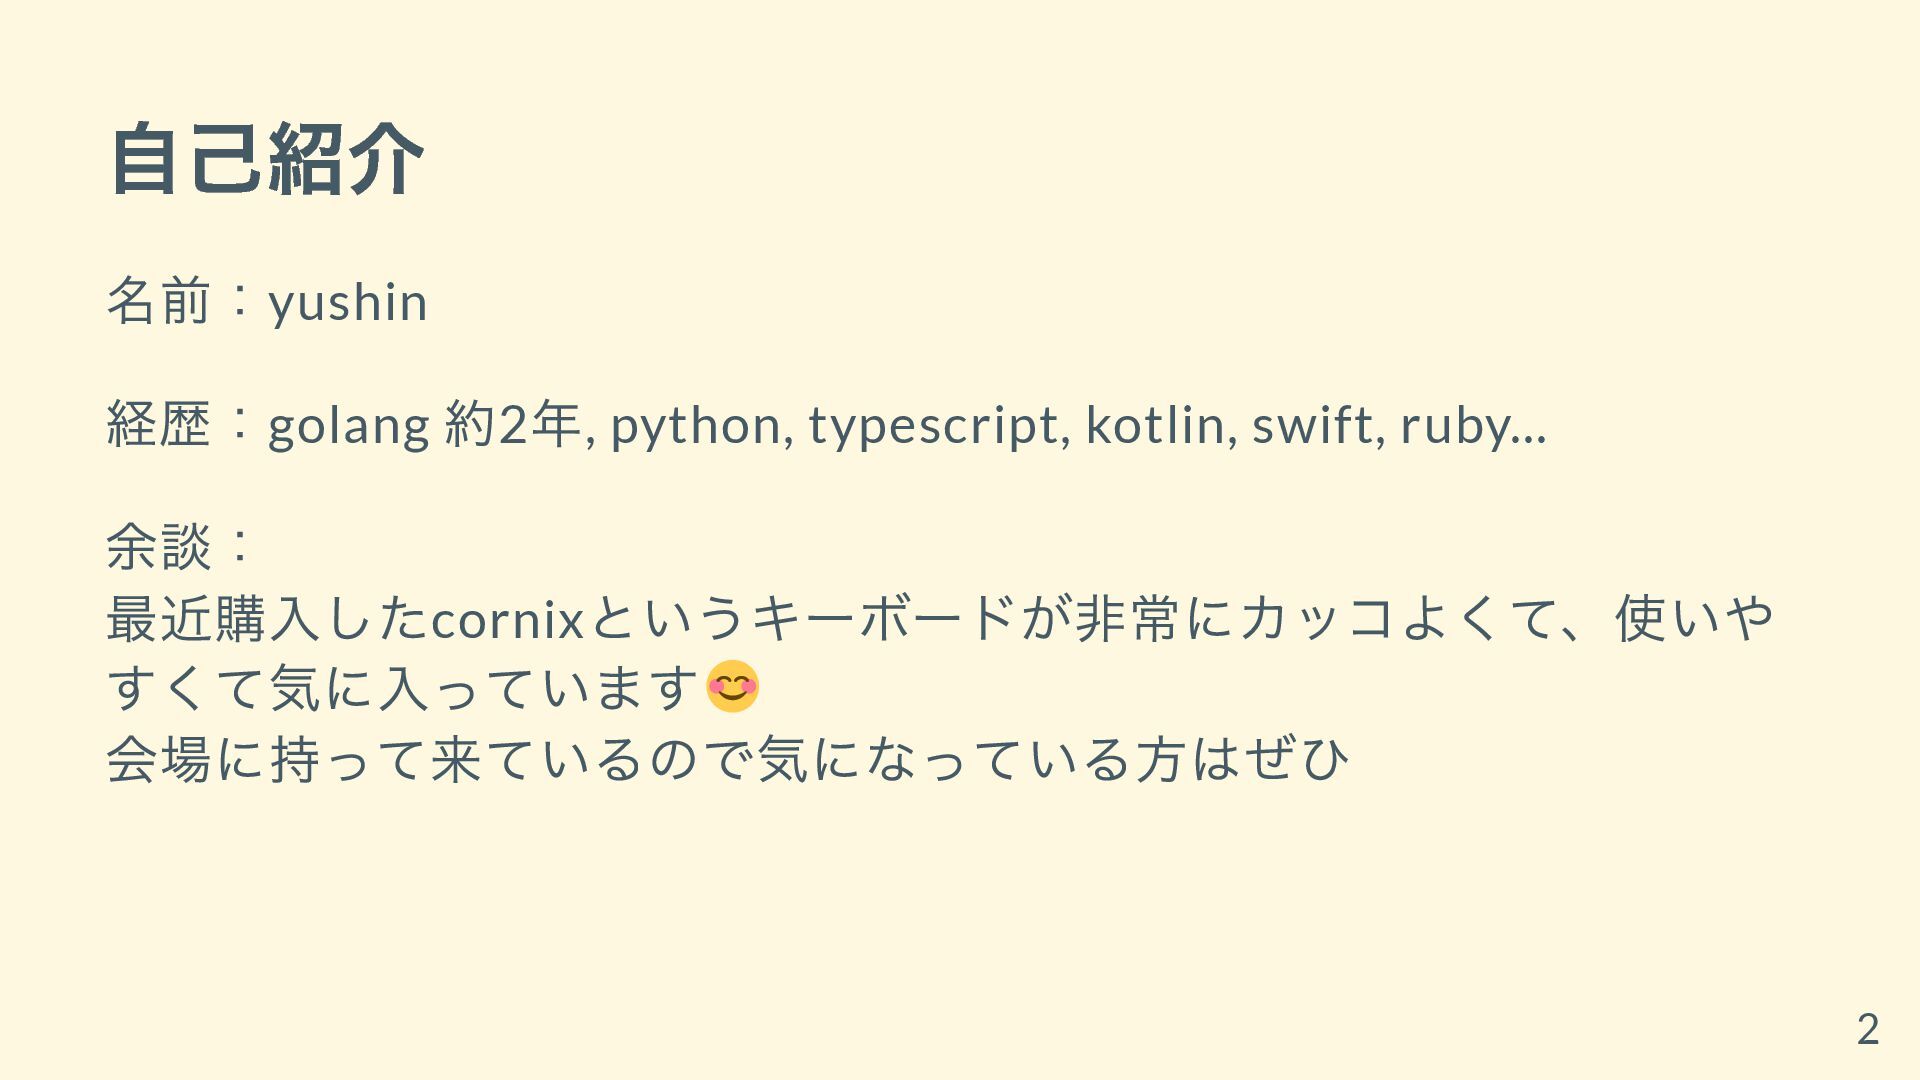Click the 名前 label

pyautogui.click(x=159, y=302)
